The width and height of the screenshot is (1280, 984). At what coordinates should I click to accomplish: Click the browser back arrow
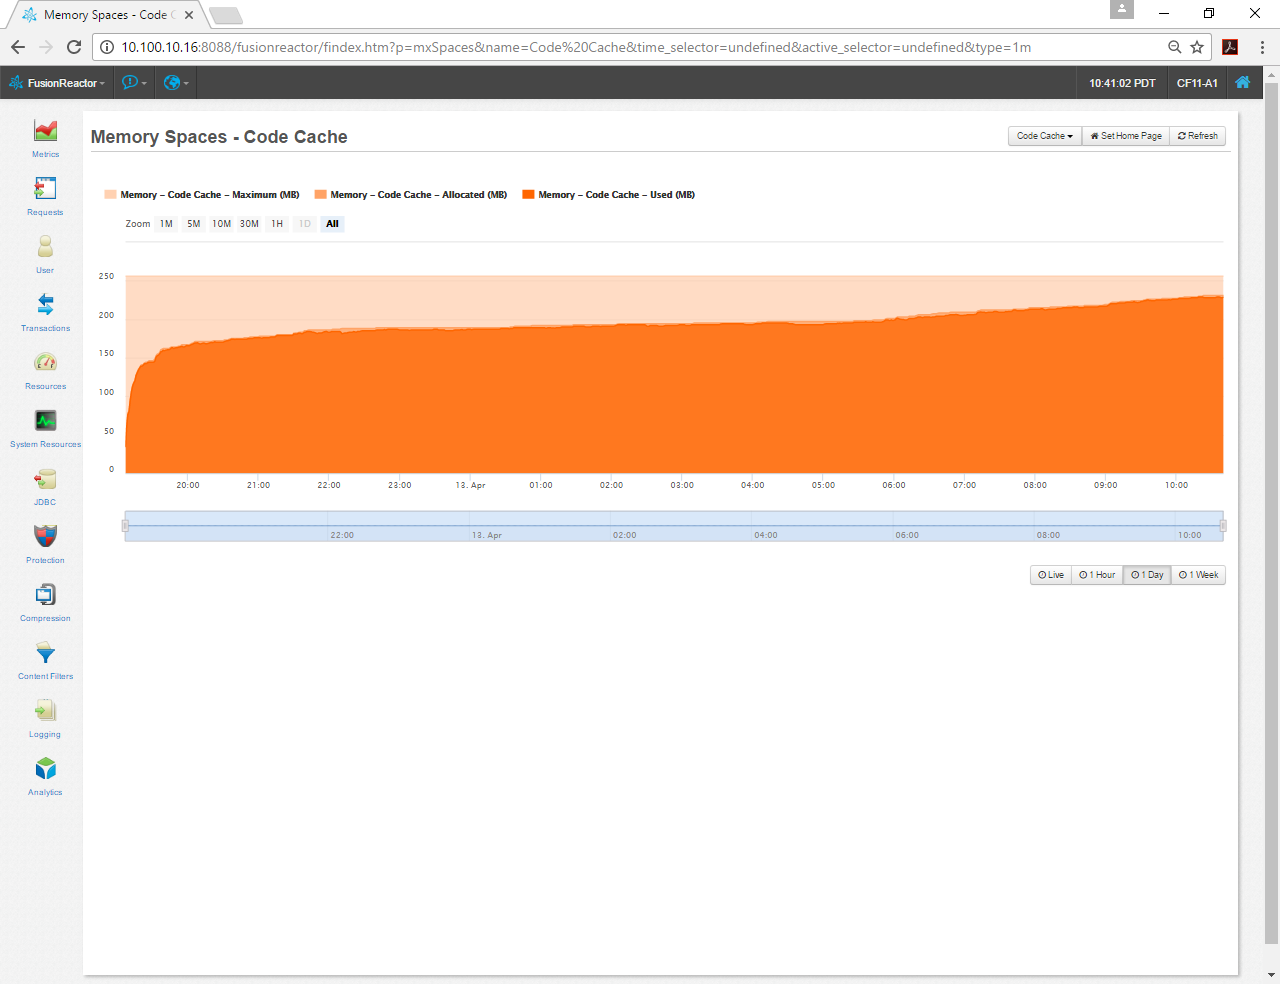[x=18, y=47]
